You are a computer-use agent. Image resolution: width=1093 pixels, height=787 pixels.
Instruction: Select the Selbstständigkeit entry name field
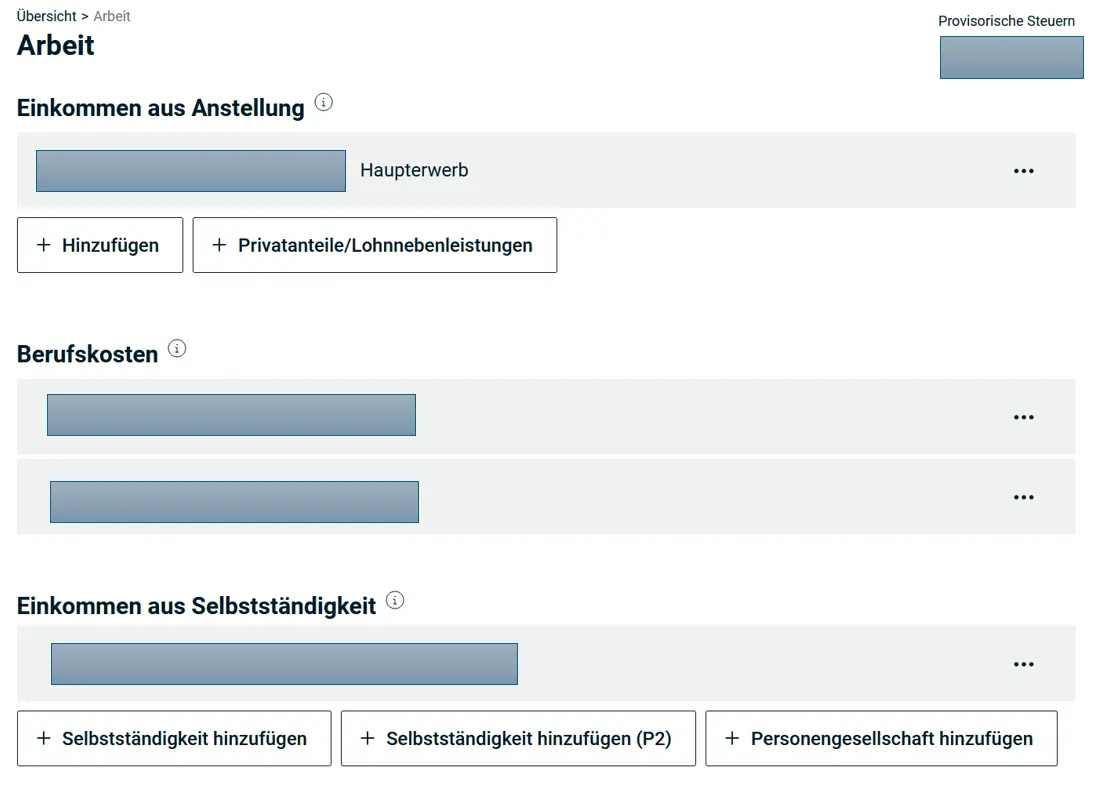point(284,663)
